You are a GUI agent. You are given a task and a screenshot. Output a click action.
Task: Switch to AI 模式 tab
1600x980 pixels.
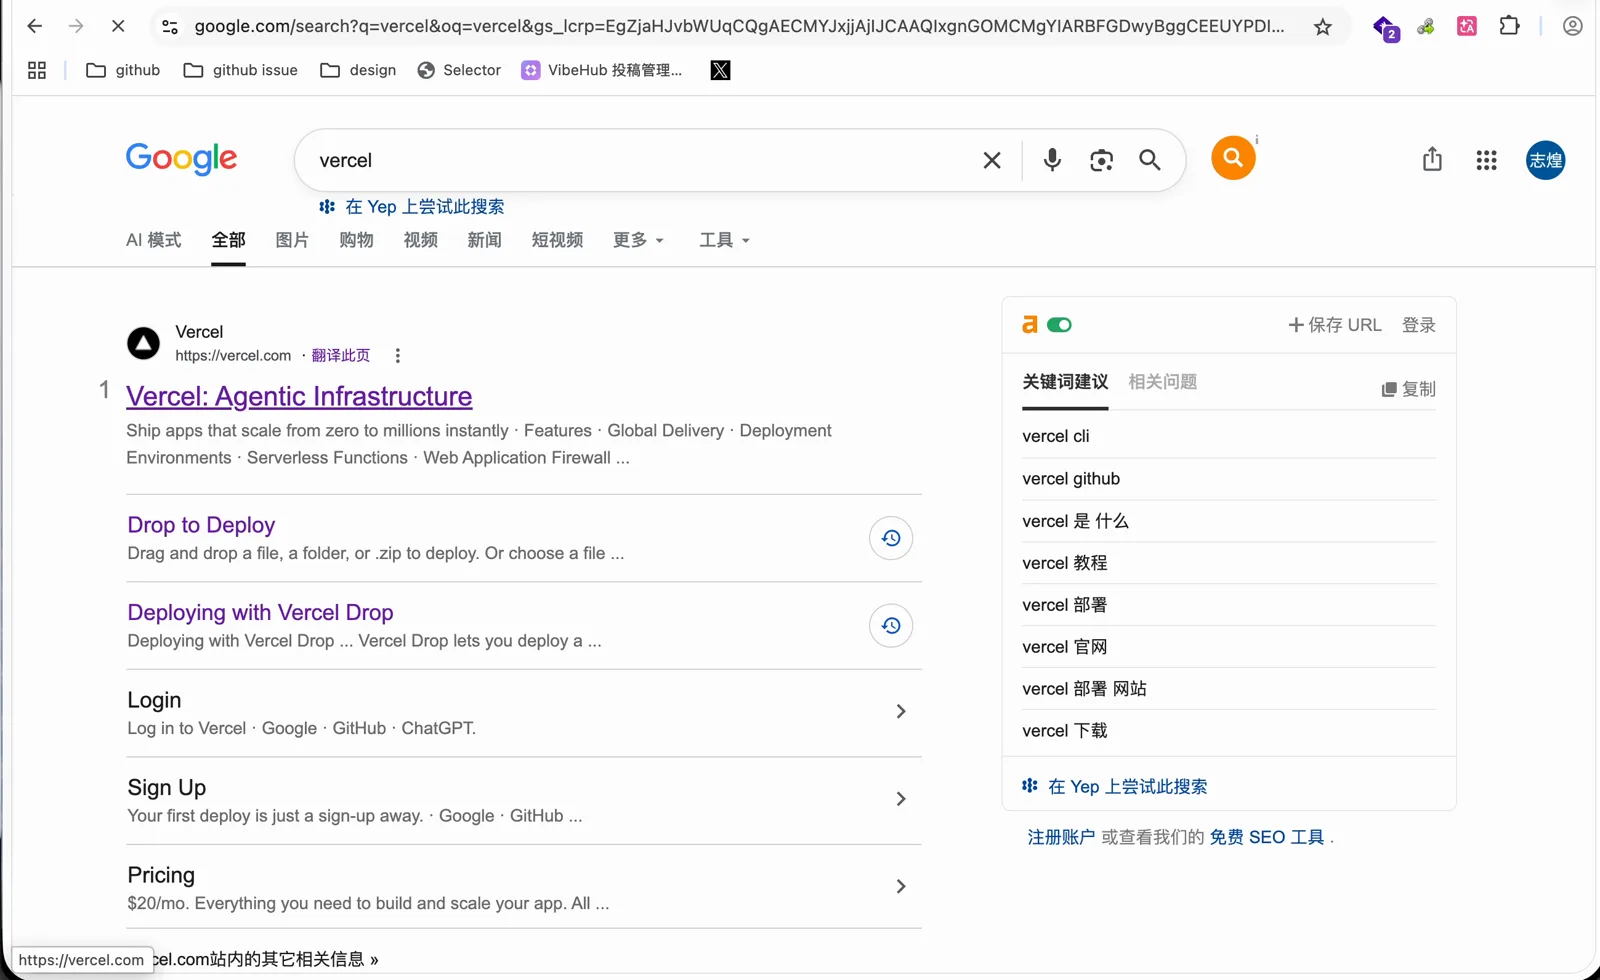[x=154, y=240]
